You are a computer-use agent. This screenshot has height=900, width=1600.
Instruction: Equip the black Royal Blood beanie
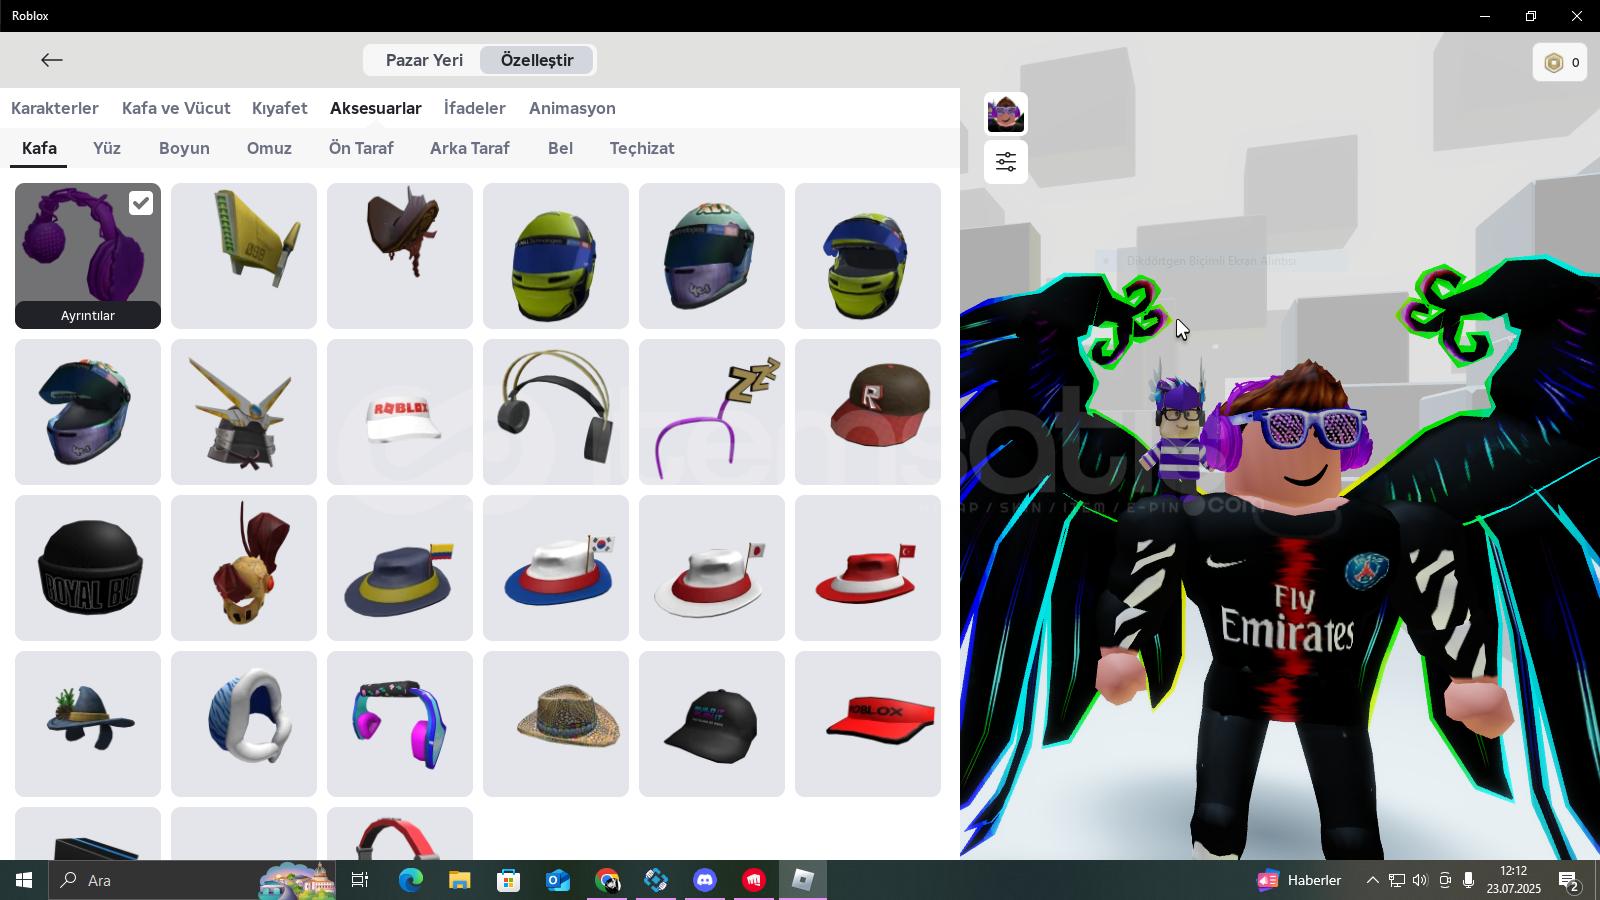click(x=88, y=568)
